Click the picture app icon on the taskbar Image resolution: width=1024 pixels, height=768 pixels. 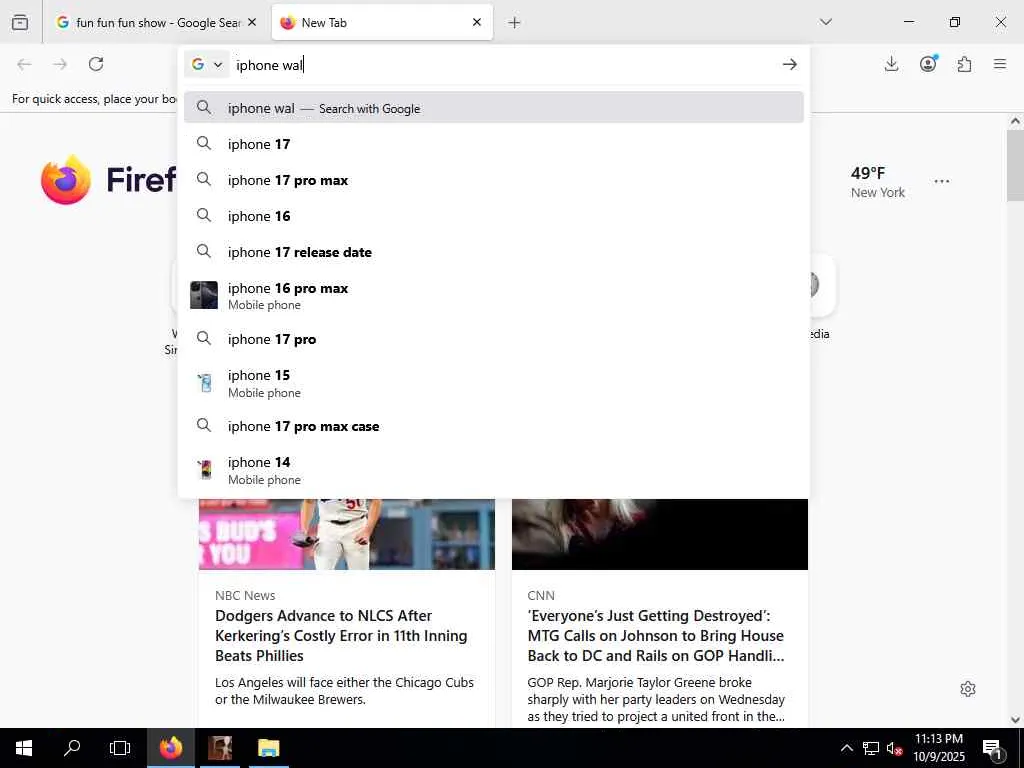point(219,748)
